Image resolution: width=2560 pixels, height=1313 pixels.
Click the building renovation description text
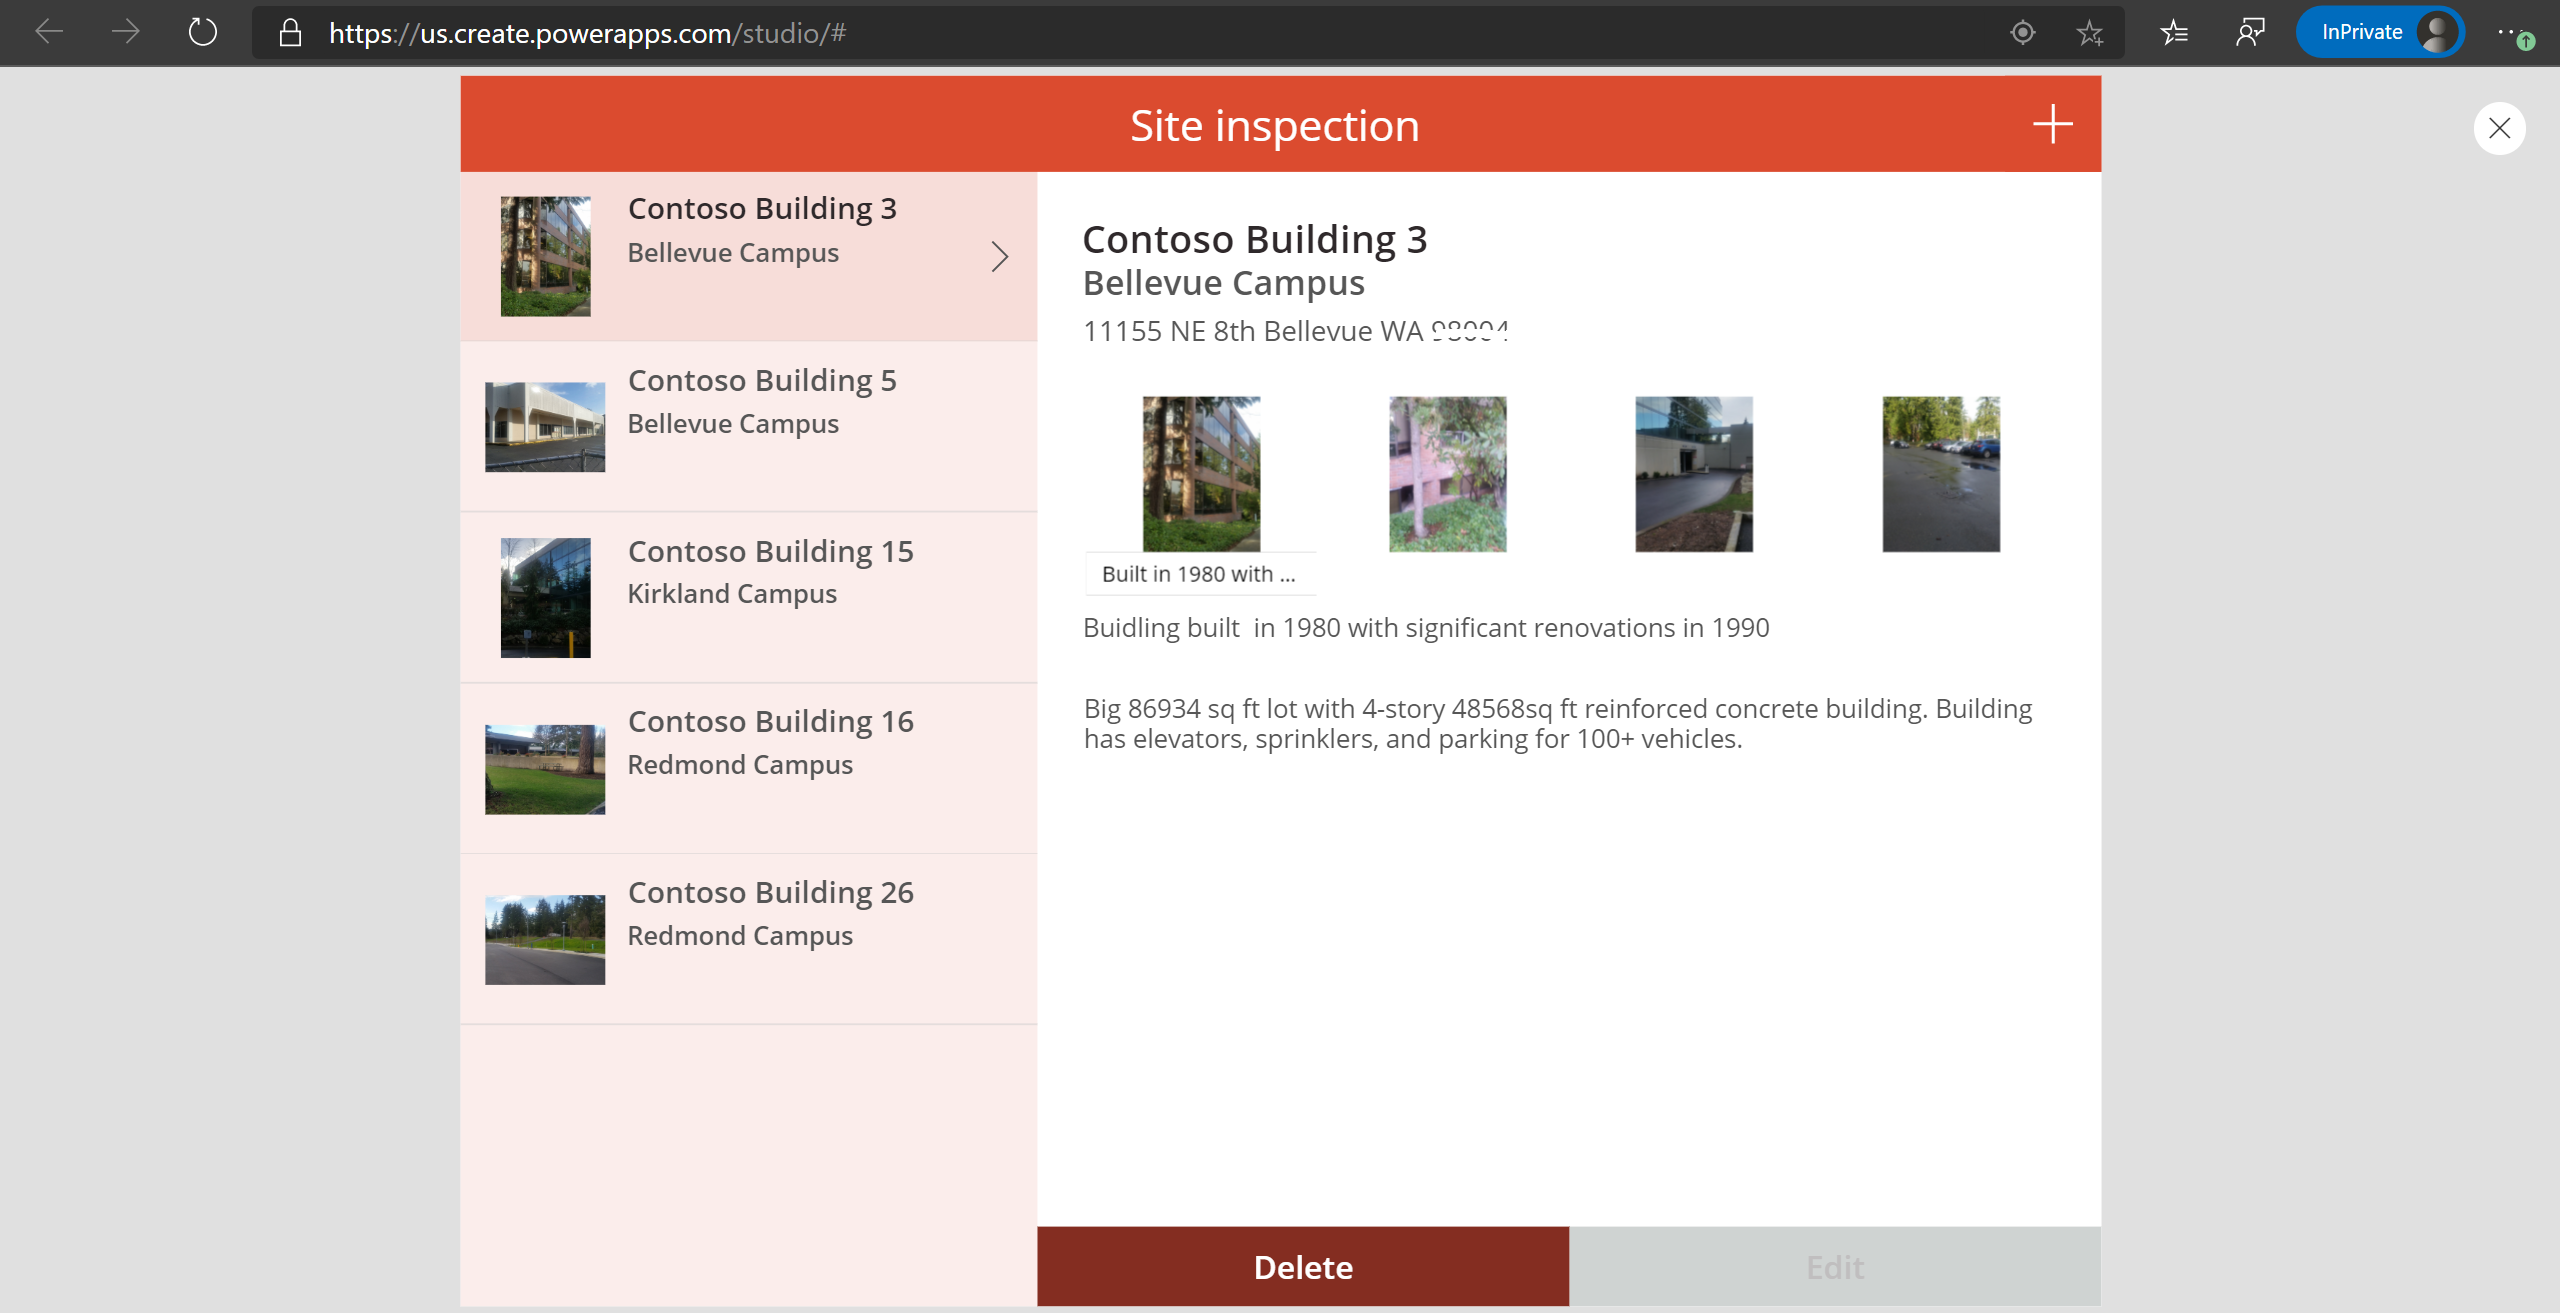point(1427,627)
